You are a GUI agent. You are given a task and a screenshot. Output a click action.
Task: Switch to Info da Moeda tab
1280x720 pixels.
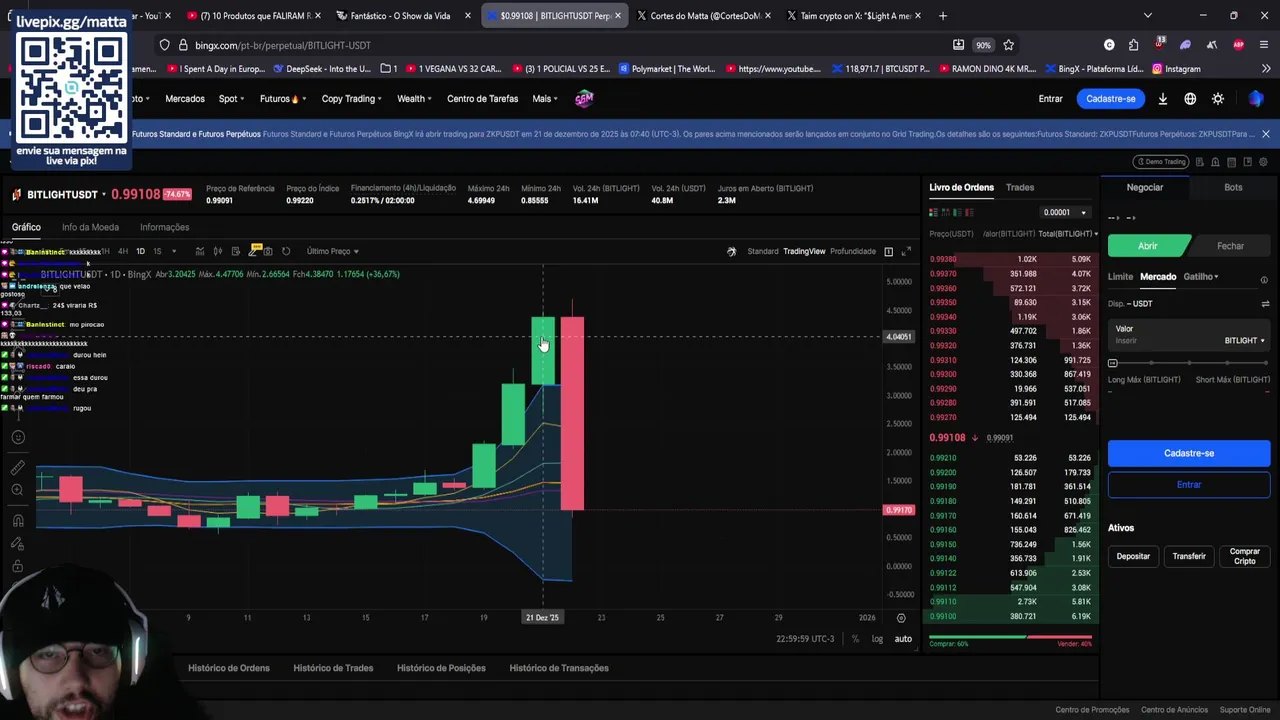point(90,227)
